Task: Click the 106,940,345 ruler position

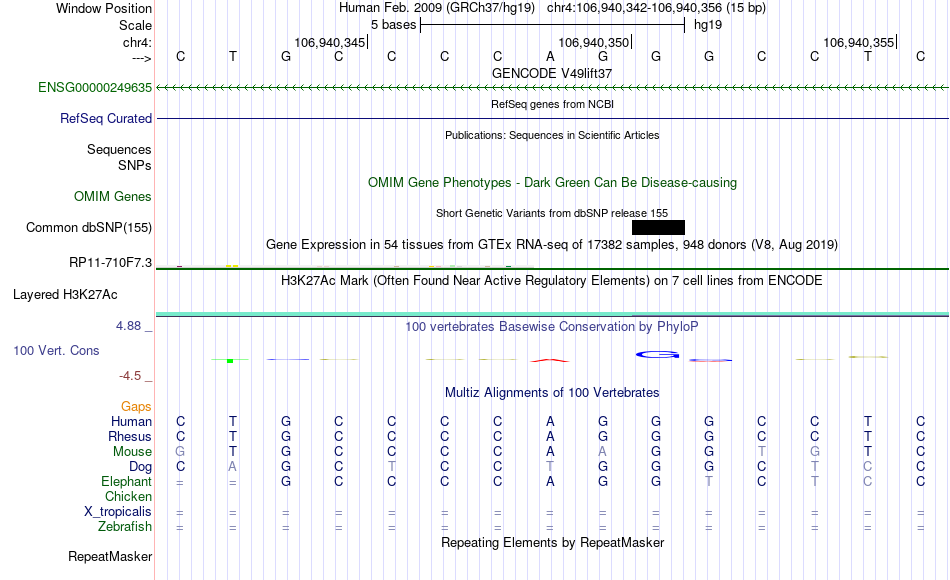Action: [330, 42]
